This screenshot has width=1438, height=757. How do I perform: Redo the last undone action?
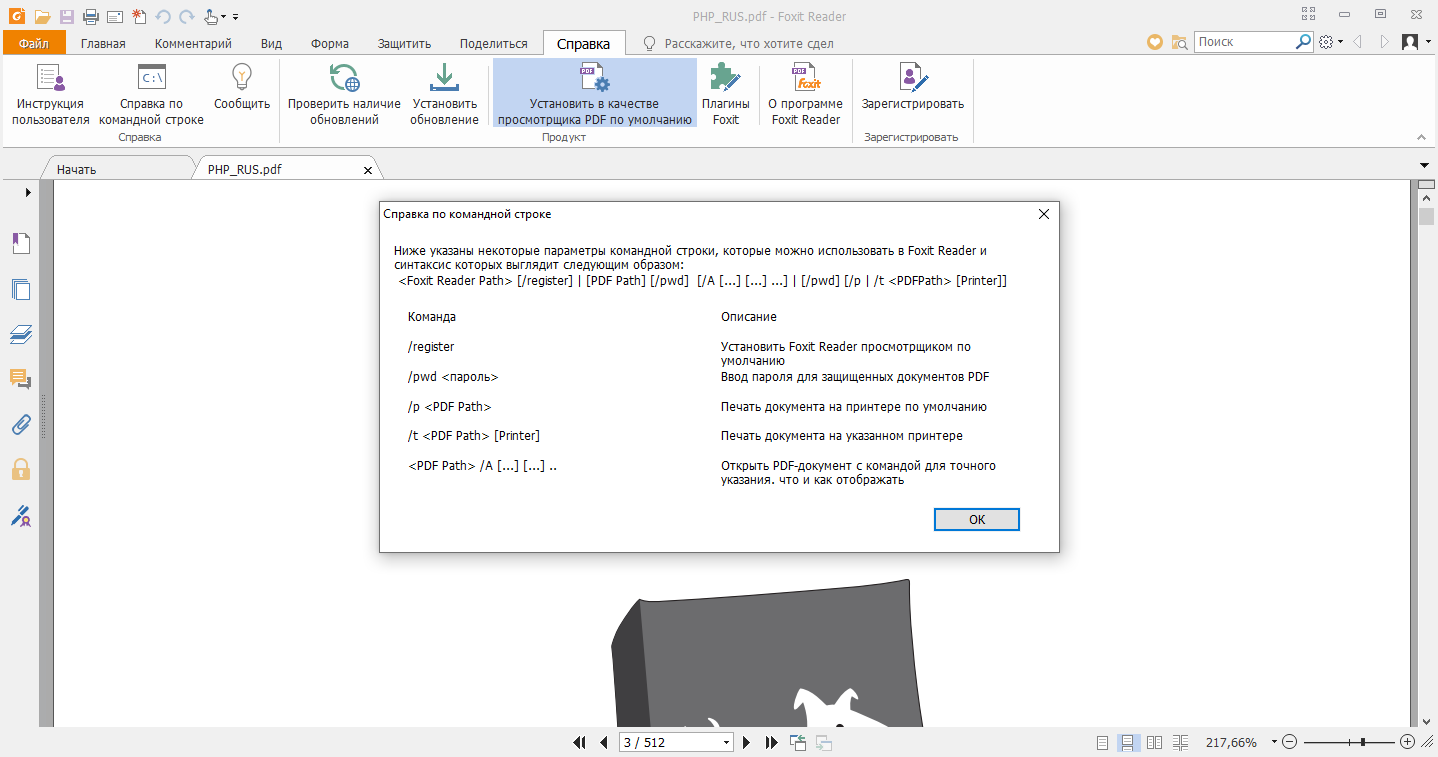[186, 16]
